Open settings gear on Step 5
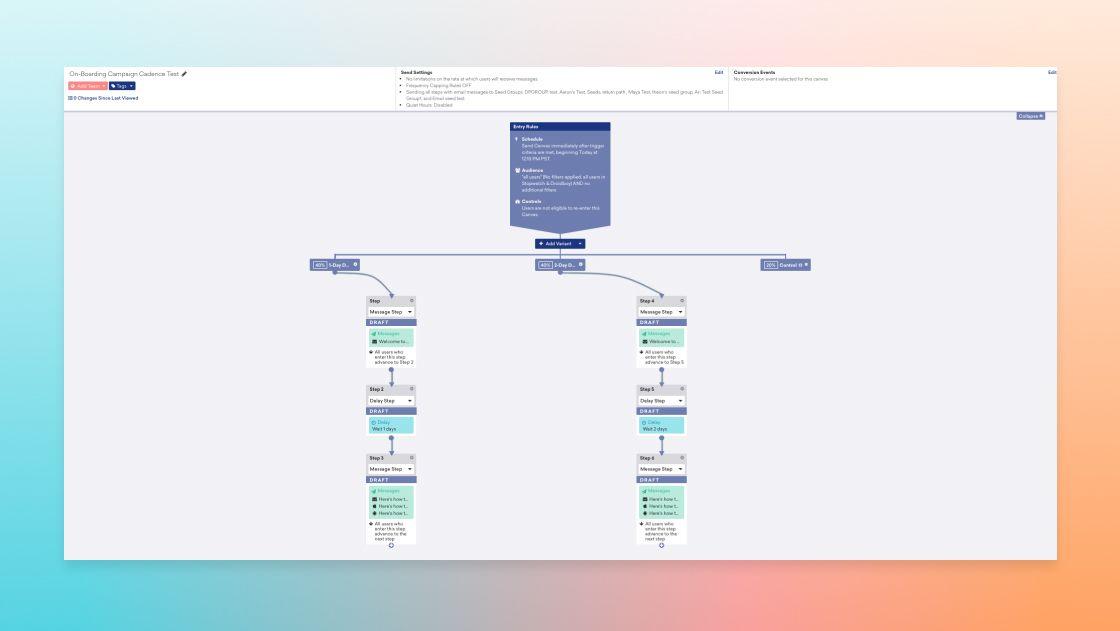 [x=682, y=389]
